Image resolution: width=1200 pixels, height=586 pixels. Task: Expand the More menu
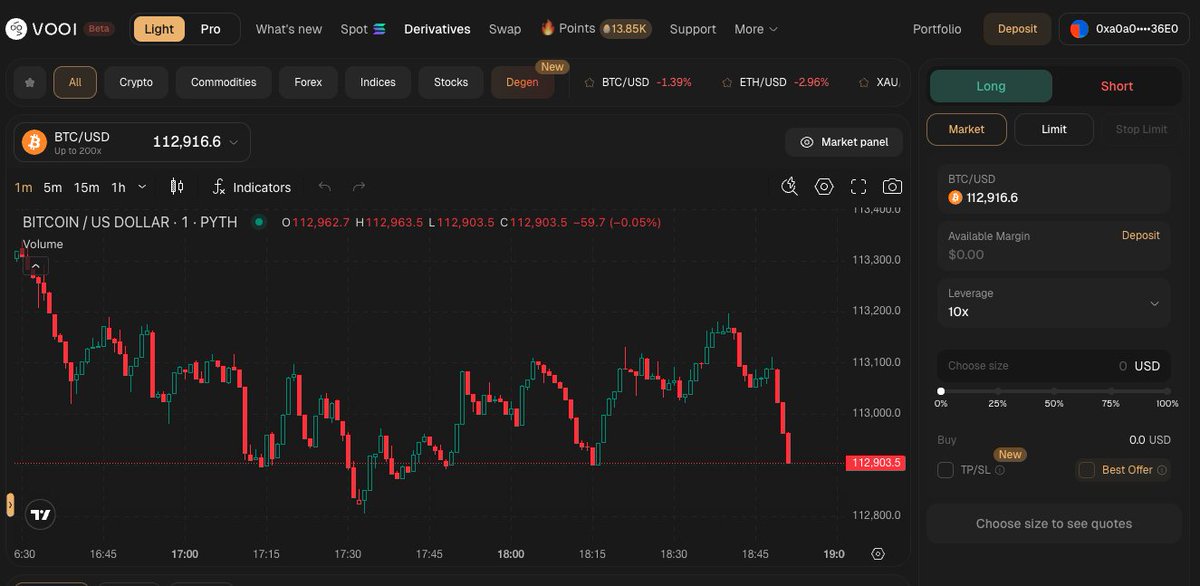tap(756, 29)
